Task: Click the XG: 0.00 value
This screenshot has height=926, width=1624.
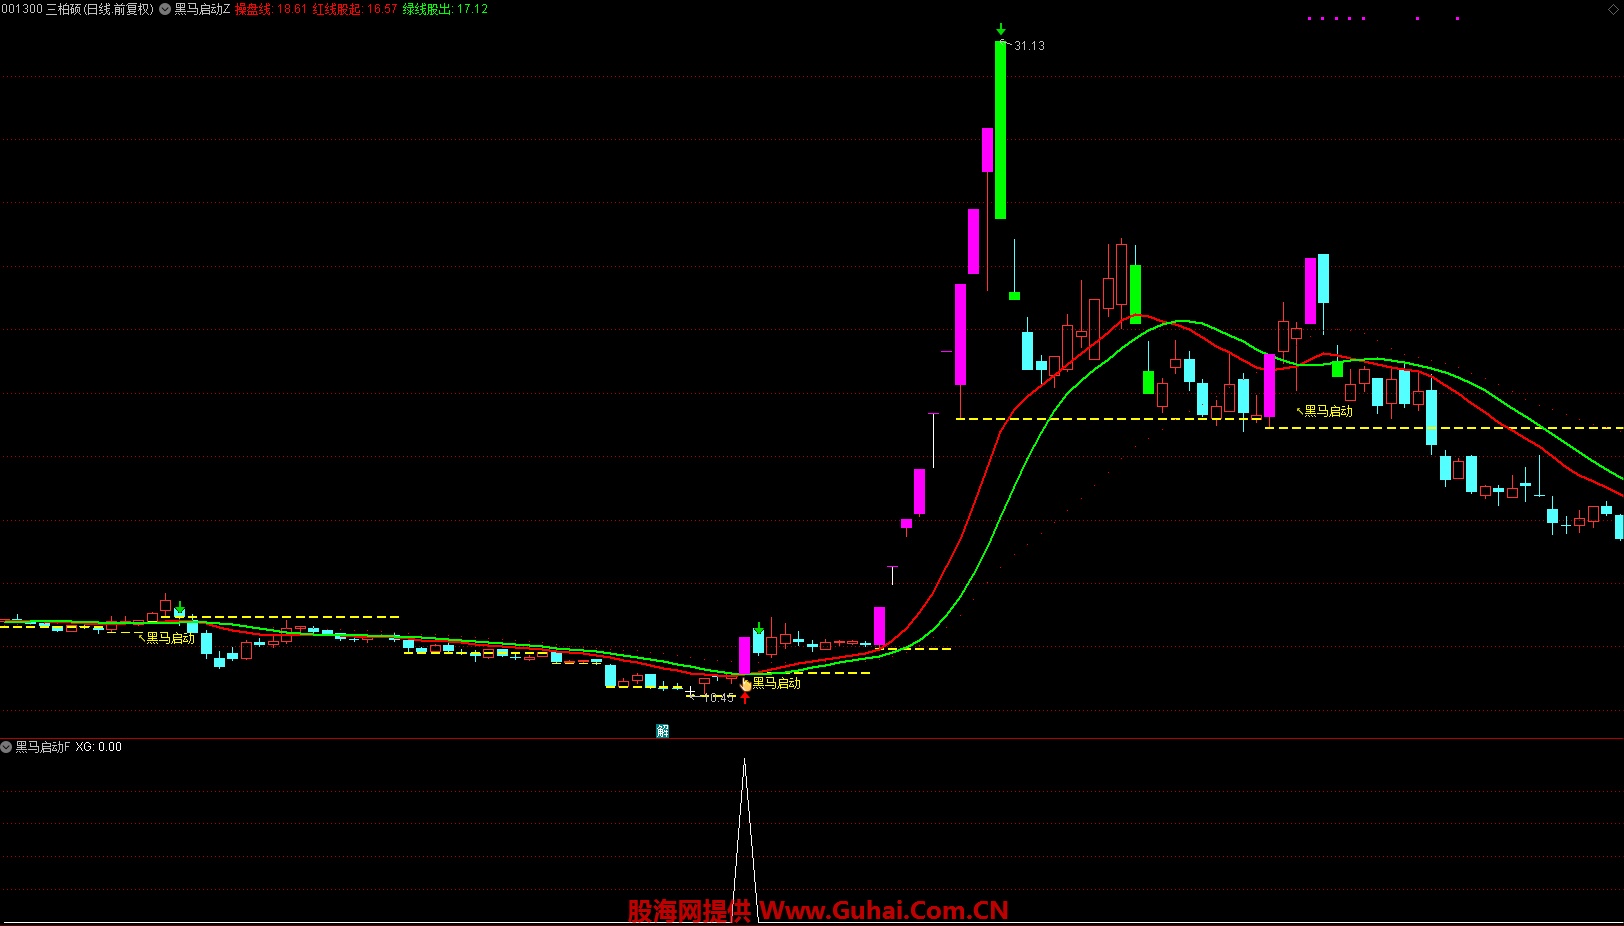Action: point(98,747)
